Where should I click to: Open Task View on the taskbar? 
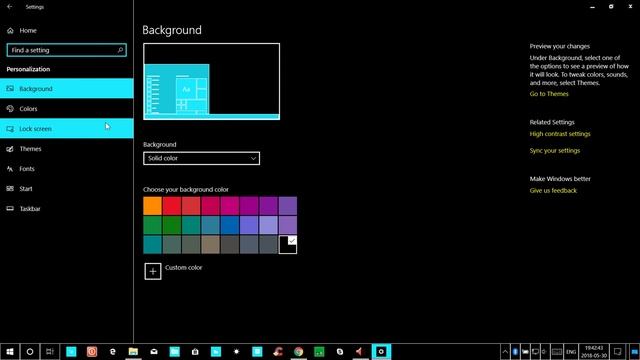(x=50, y=351)
